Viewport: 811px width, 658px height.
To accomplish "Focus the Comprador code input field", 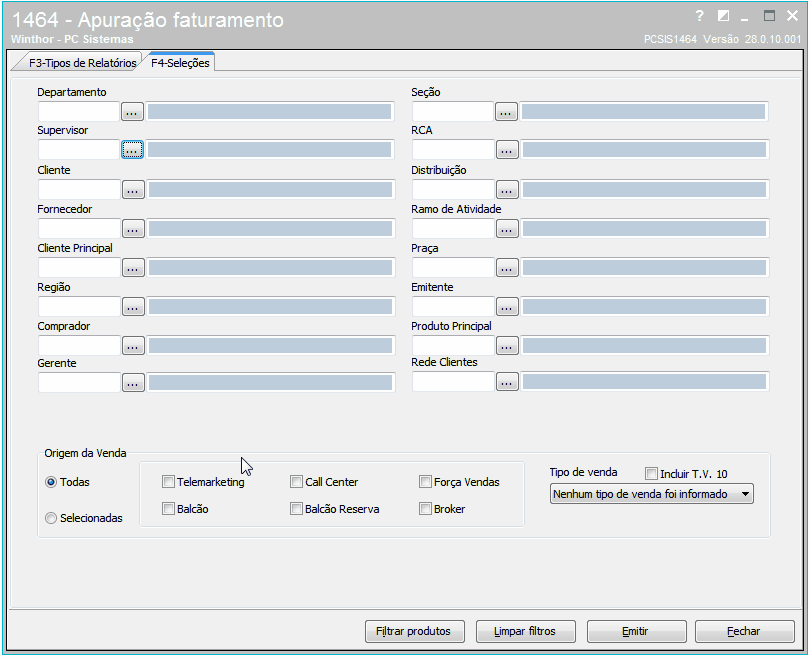I will (x=79, y=346).
